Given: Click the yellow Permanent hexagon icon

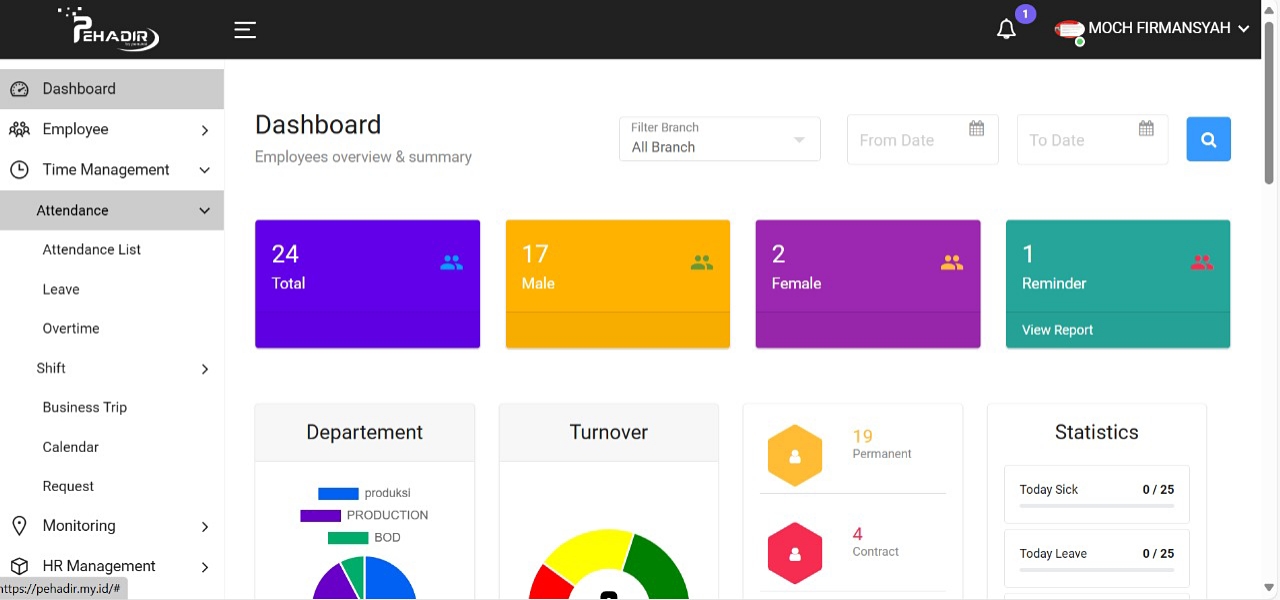Looking at the screenshot, I should tap(795, 456).
